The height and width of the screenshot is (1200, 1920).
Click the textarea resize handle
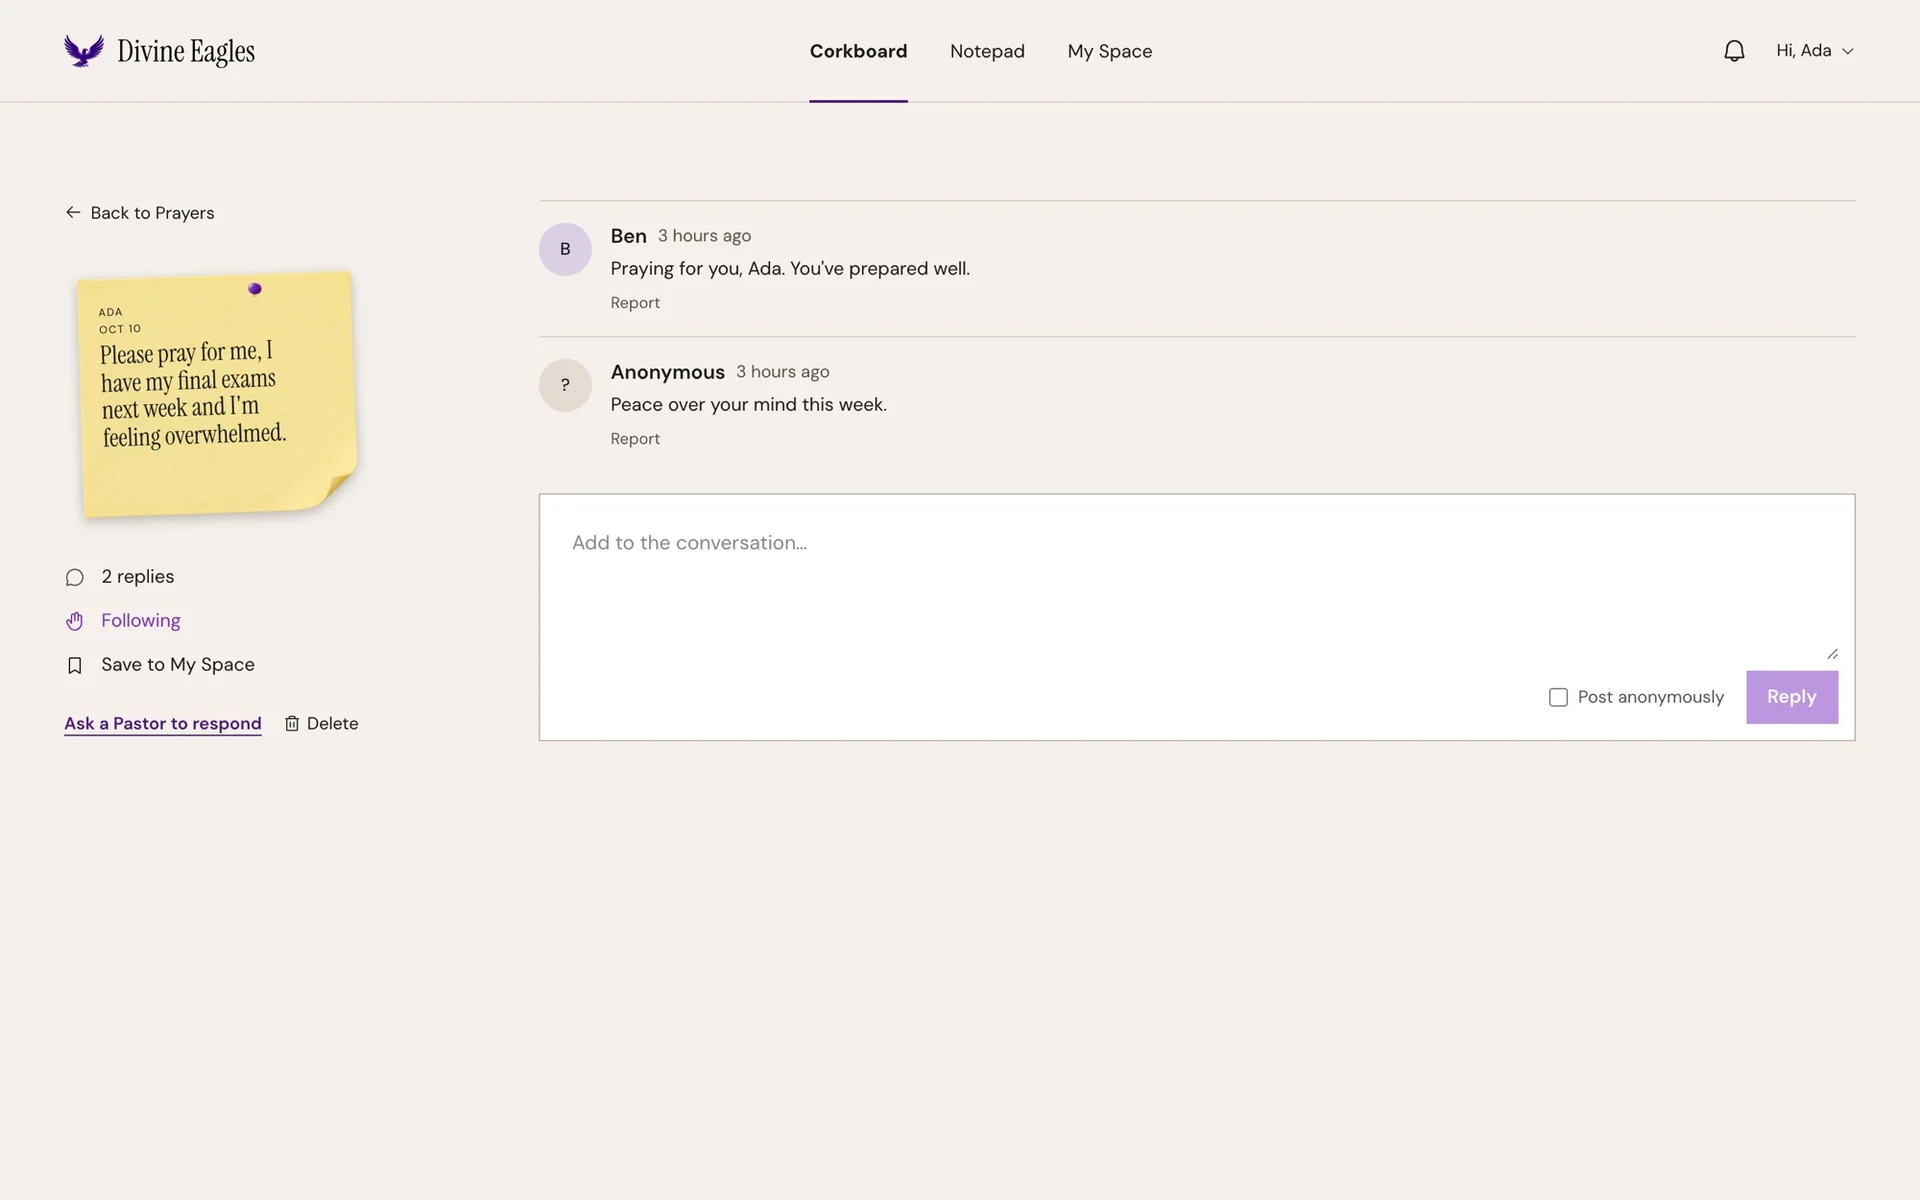pos(1832,653)
